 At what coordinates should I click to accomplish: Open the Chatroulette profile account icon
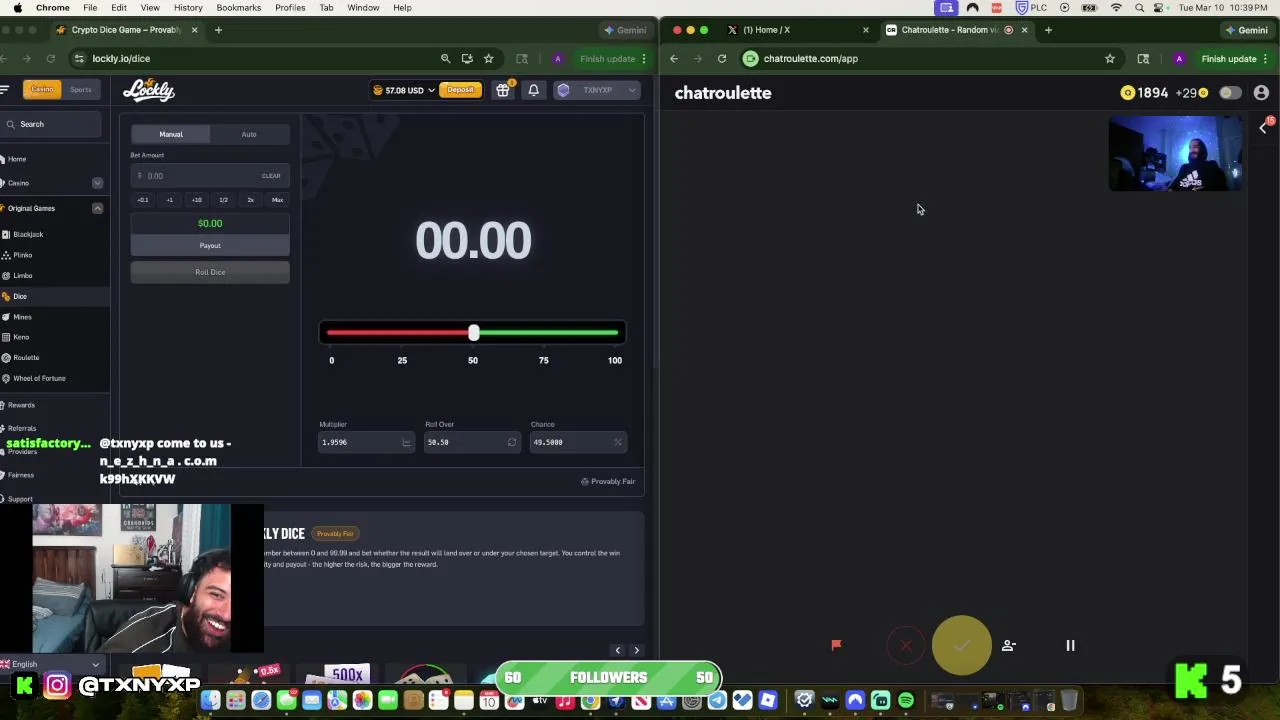pos(1261,93)
